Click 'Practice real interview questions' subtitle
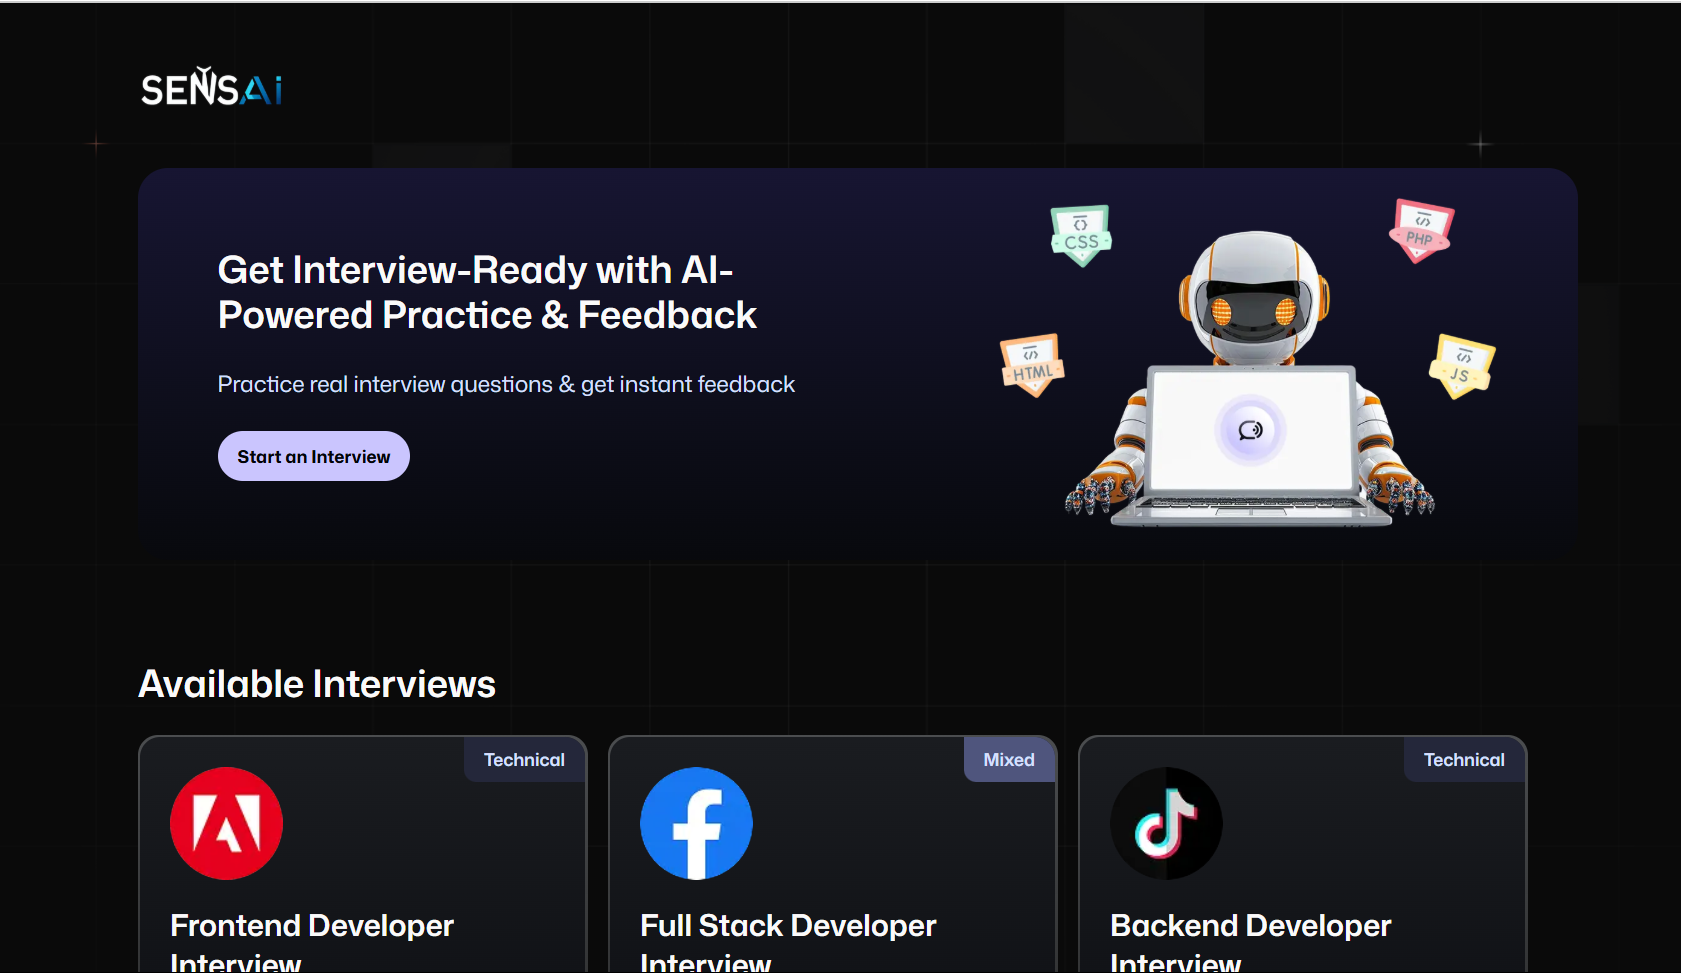The image size is (1681, 973). 506,384
